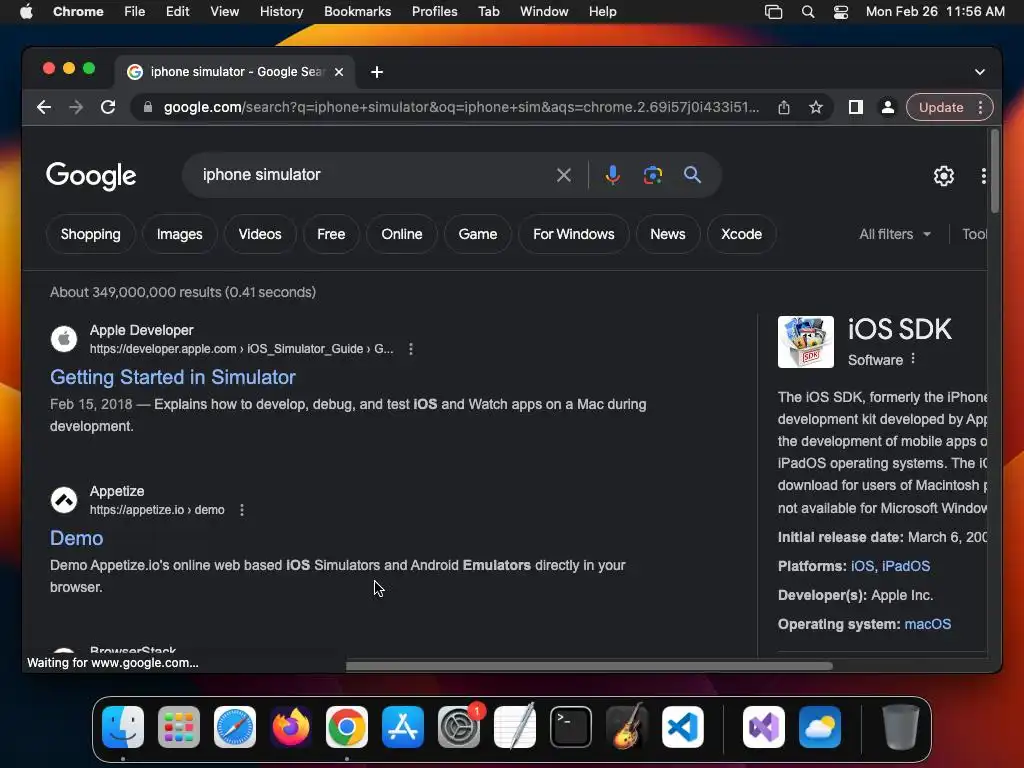This screenshot has height=768, width=1024.
Task: Open Launchpad from the Dock
Action: (179, 727)
